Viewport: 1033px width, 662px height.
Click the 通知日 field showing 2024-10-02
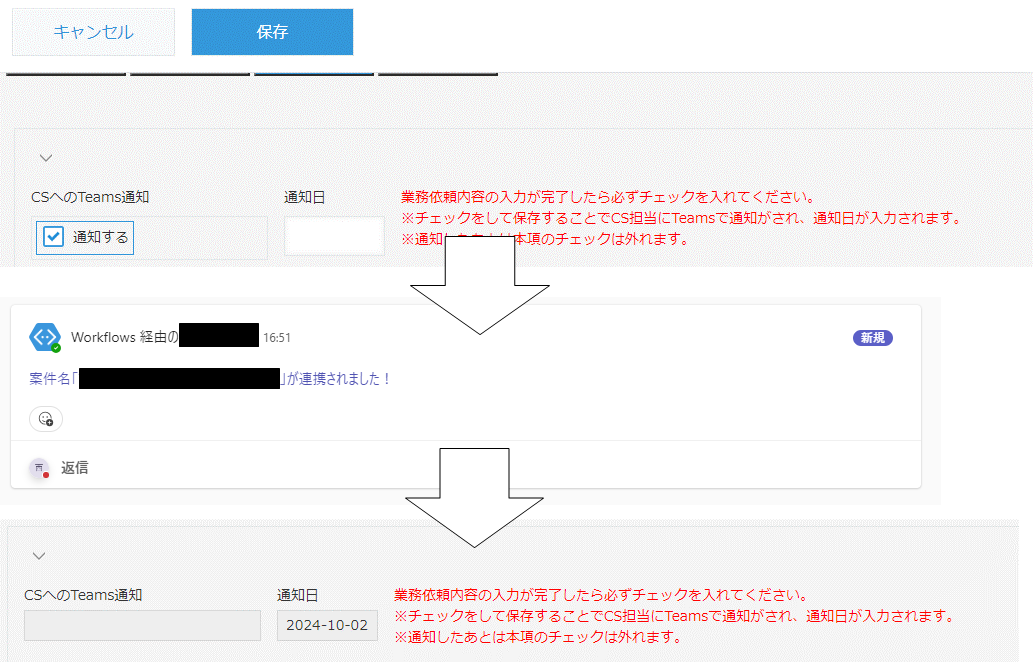[x=327, y=626]
